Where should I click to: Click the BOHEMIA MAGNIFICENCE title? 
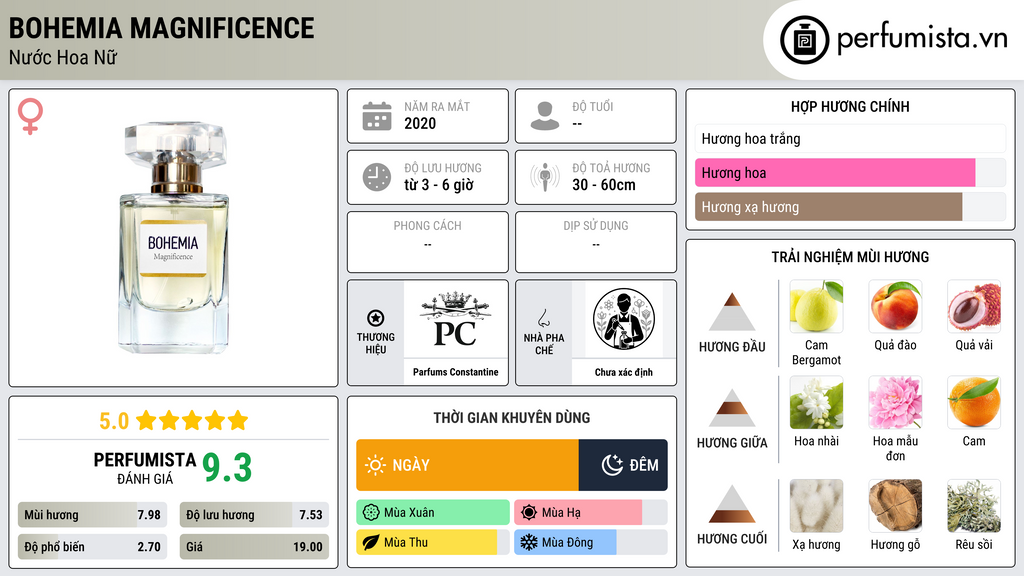(x=161, y=28)
